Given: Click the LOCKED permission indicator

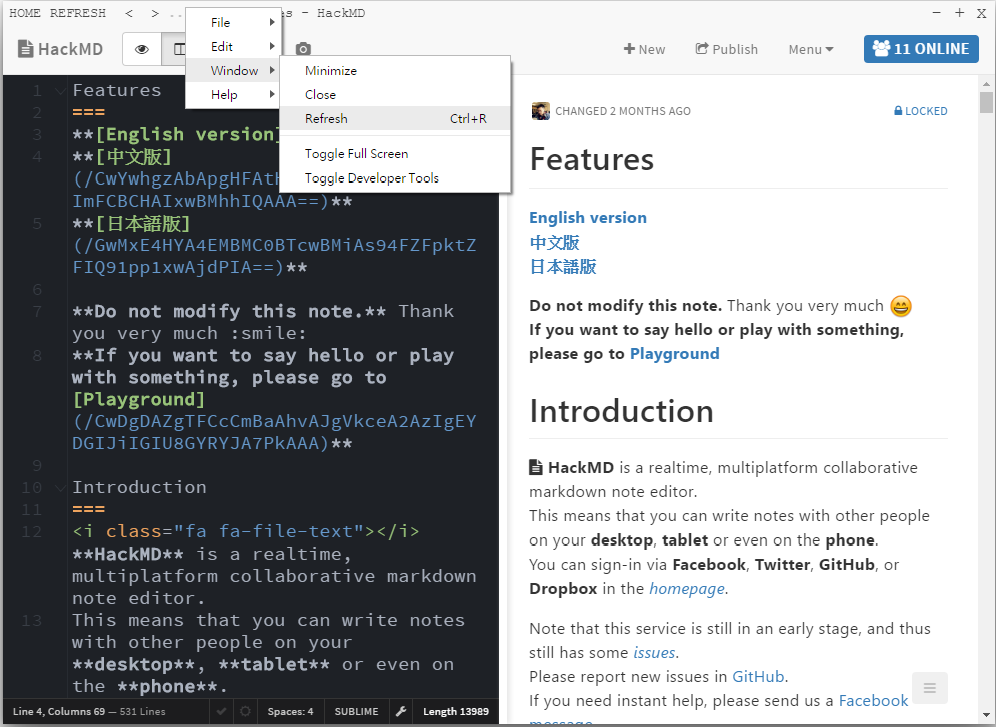Looking at the screenshot, I should coord(920,111).
